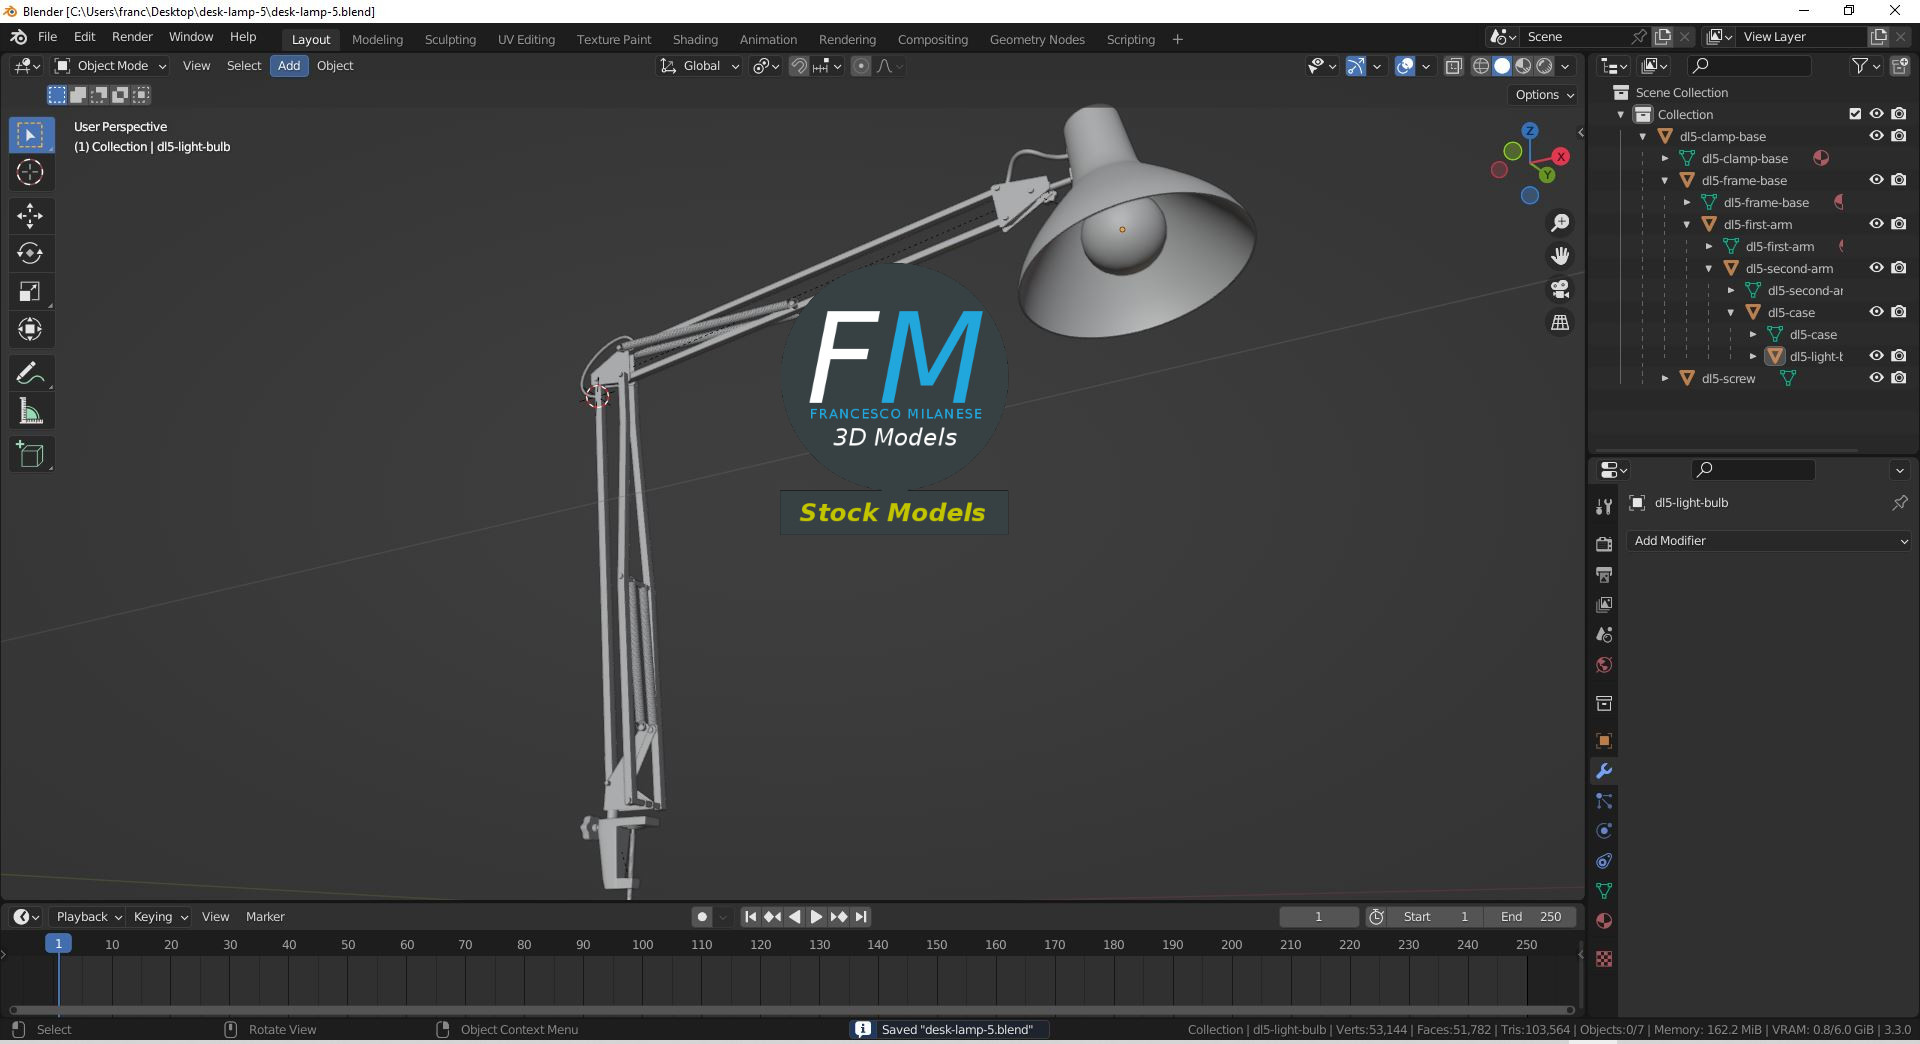Viewport: 1920px width, 1044px height.
Task: Collapse the dl5-frame-base tree item
Action: click(x=1665, y=181)
